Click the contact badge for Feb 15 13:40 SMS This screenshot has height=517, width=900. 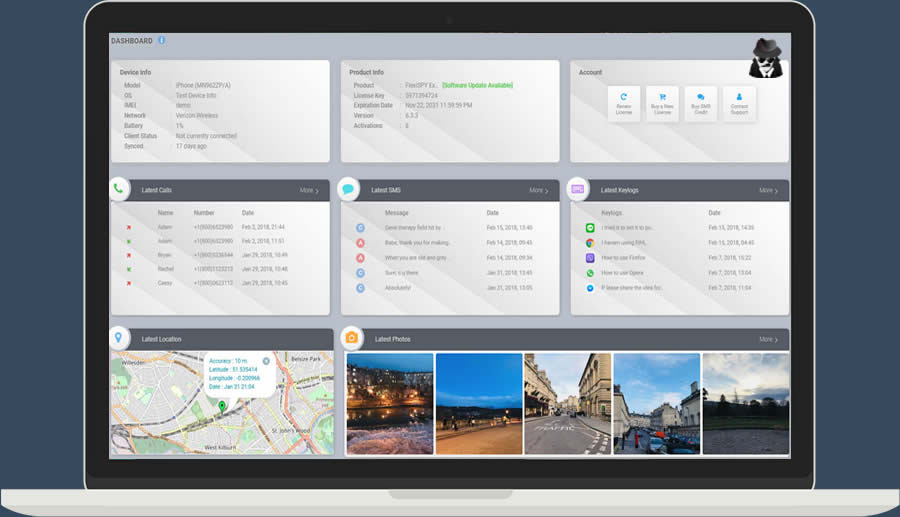point(360,228)
